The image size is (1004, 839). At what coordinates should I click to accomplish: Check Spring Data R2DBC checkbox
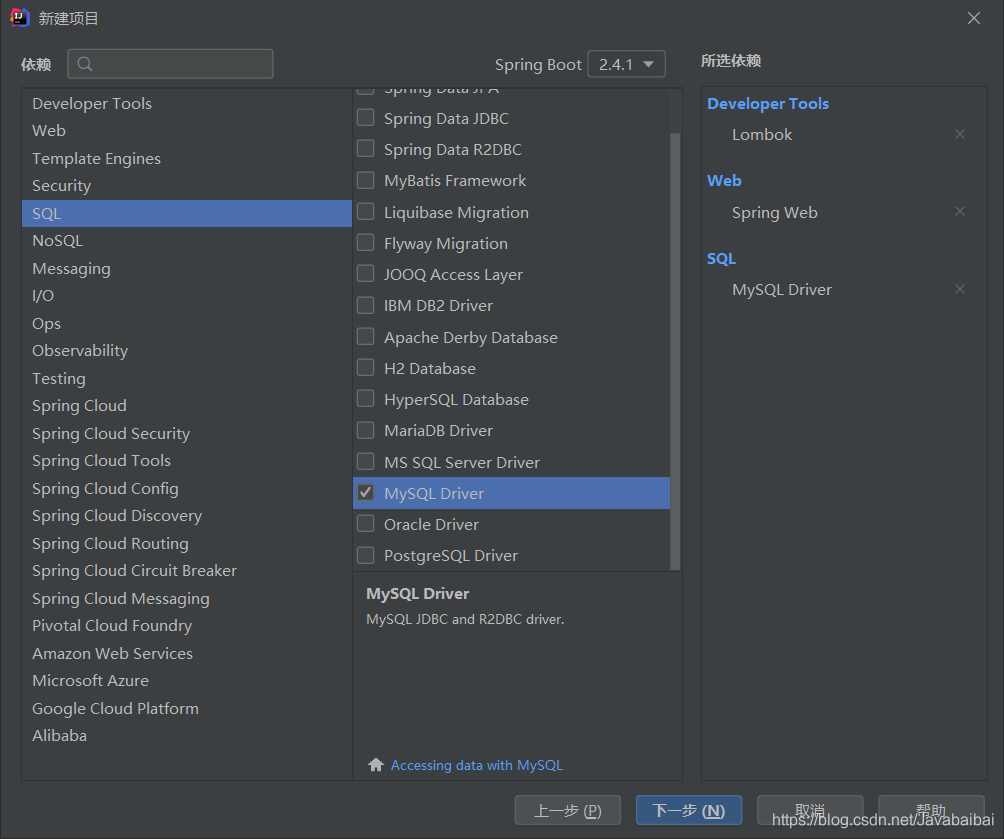pos(366,149)
